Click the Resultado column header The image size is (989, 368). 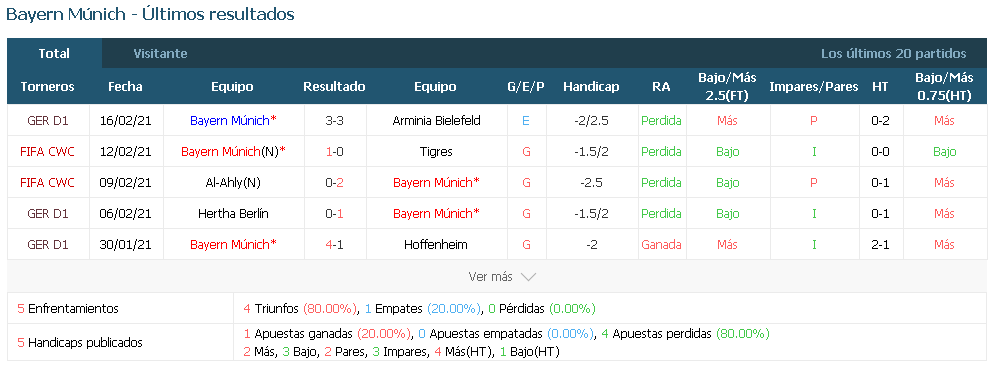334,86
